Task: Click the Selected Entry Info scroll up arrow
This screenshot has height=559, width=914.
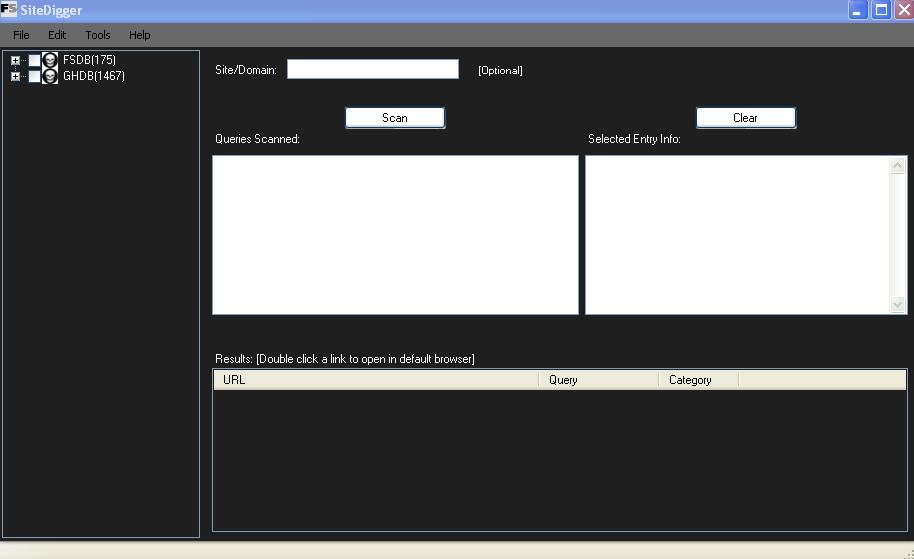Action: click(x=898, y=166)
